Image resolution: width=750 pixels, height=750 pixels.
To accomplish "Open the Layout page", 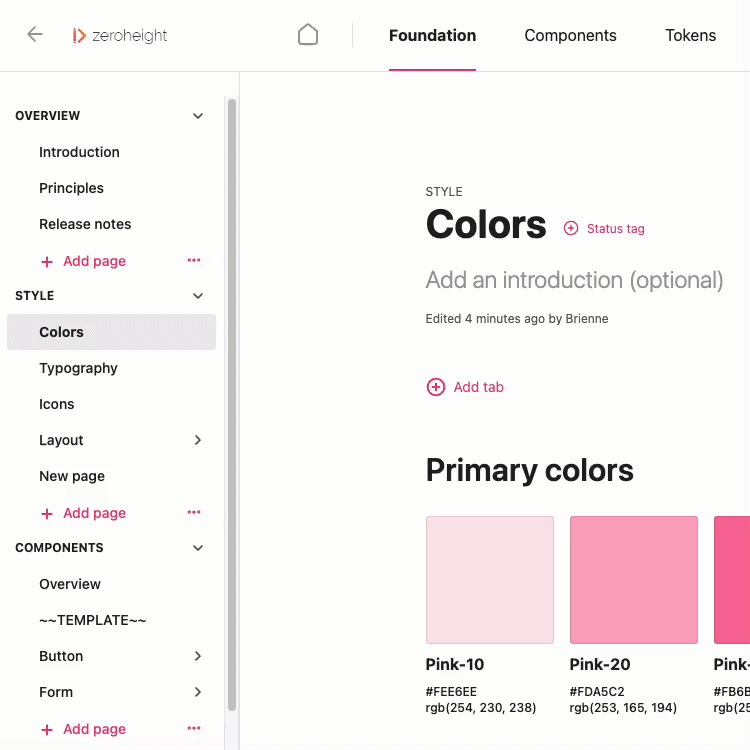I will click(61, 440).
